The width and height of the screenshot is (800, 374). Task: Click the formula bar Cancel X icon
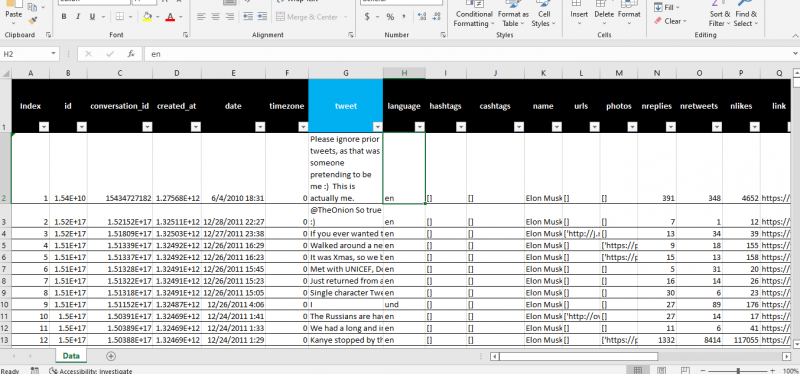[88, 54]
